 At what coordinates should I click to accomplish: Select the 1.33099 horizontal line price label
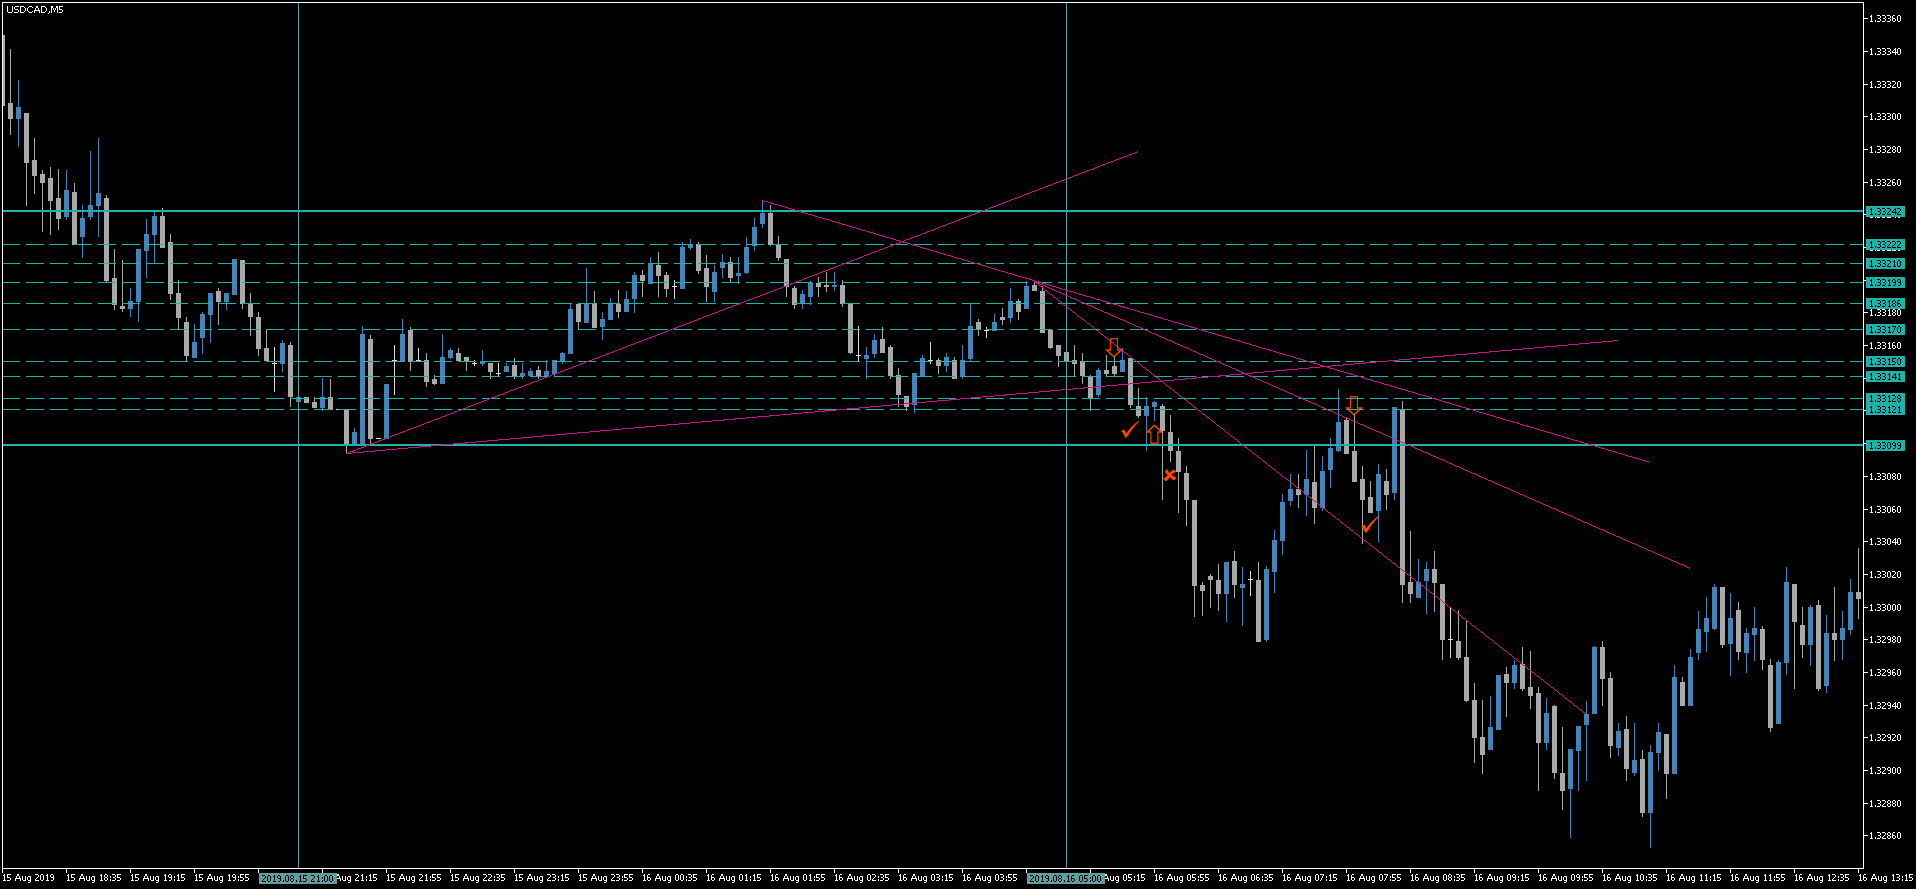click(x=1886, y=446)
